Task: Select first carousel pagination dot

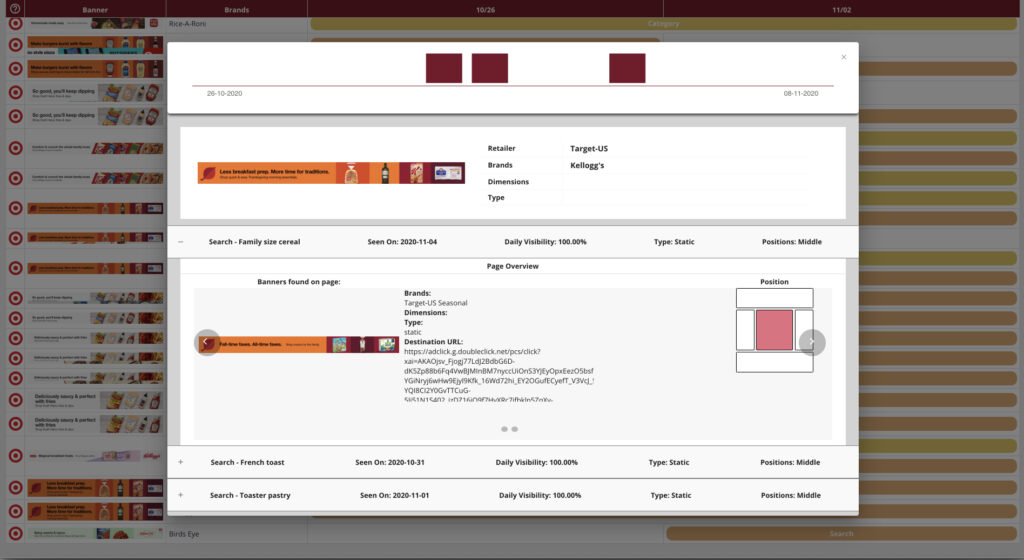Action: 504,429
